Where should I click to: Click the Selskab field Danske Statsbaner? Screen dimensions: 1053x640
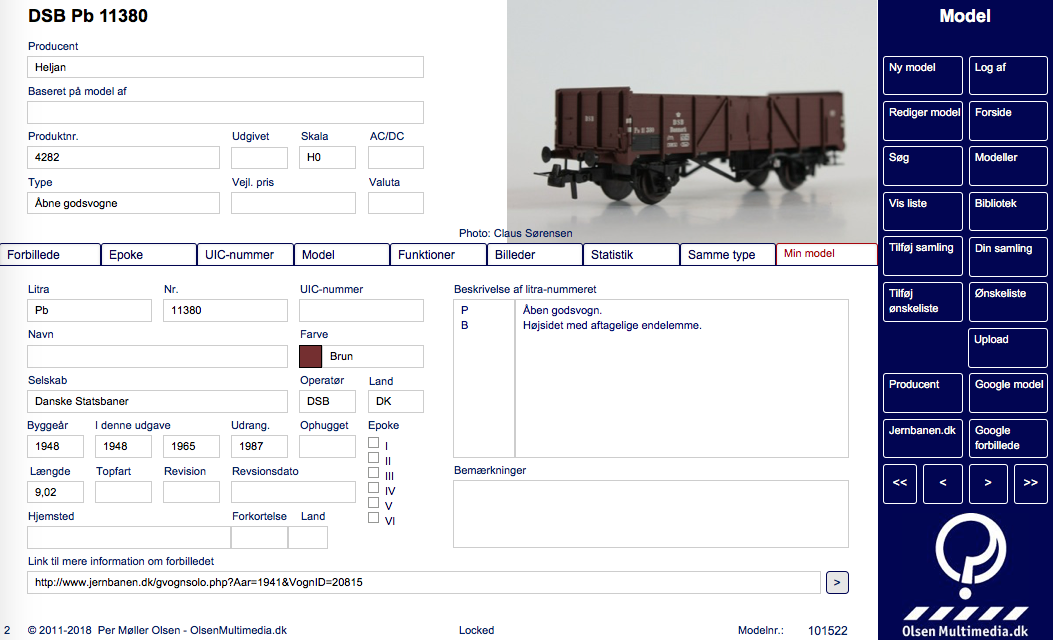coord(157,401)
